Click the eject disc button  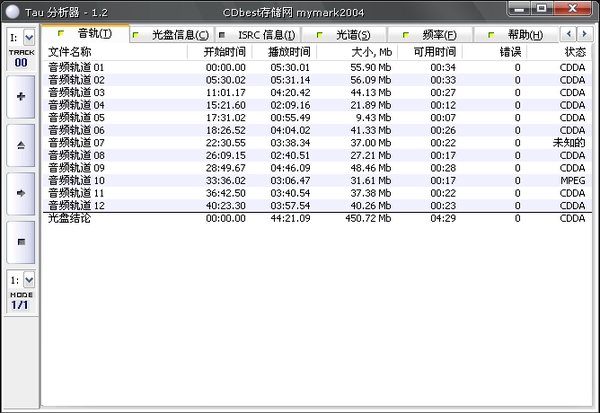click(21, 145)
